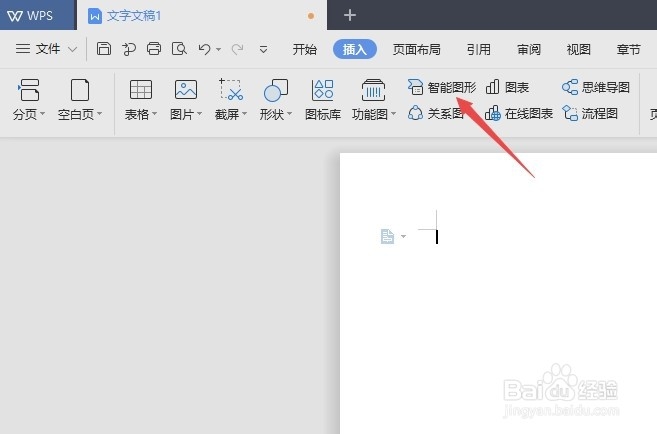Click the Print Preview icon

179,49
